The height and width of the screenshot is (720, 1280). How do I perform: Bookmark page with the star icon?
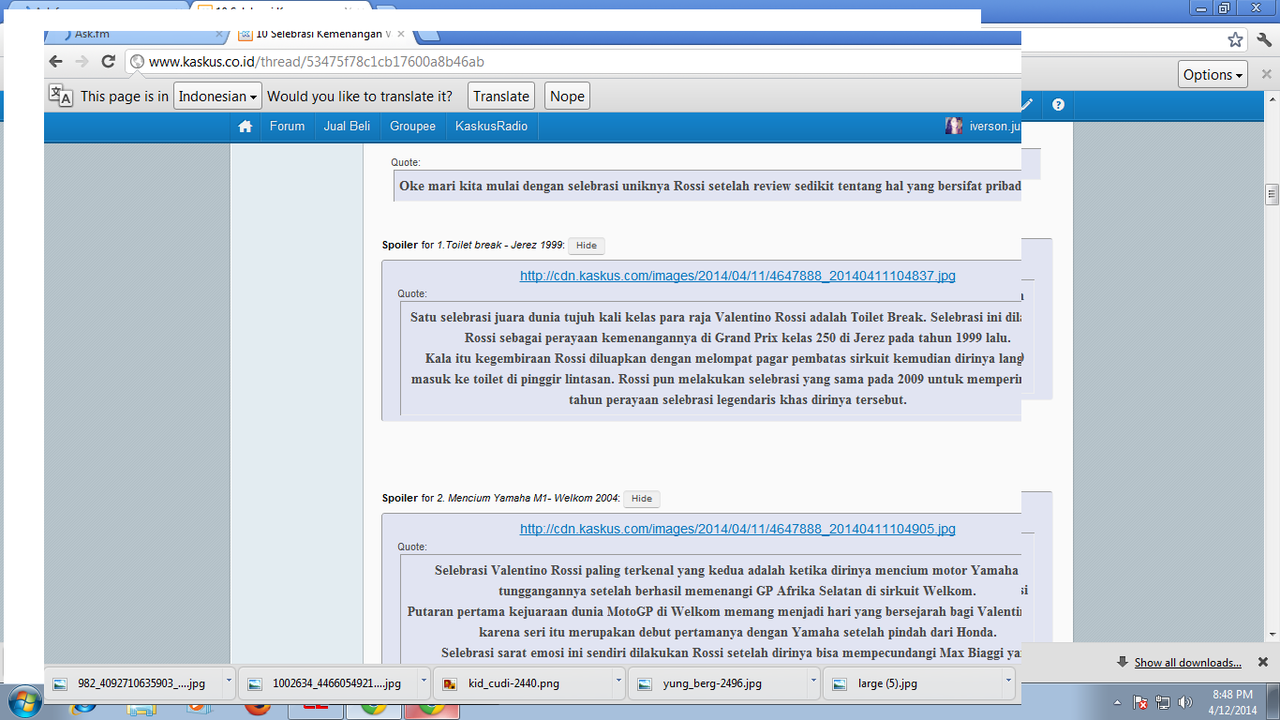pos(1236,40)
